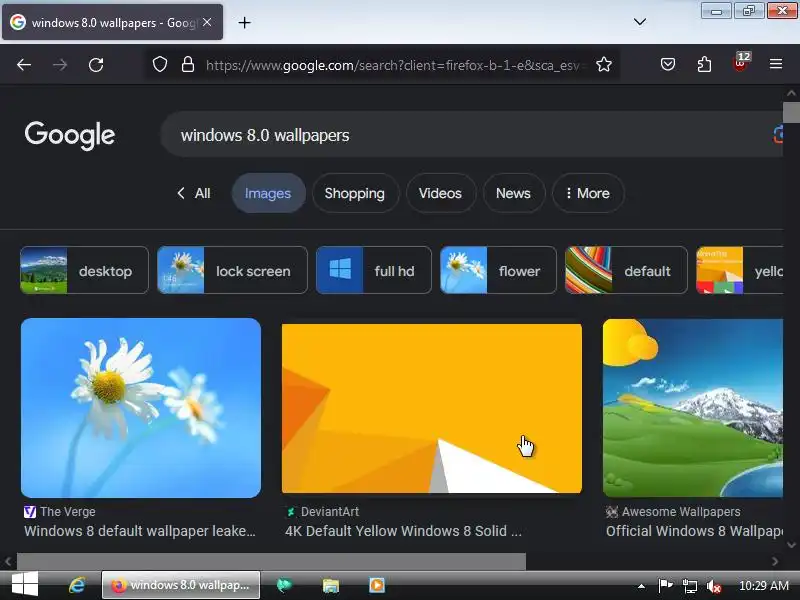Screen dimensions: 800x600
Task: Click the horizontal scrollbar thumb
Action: point(271,561)
